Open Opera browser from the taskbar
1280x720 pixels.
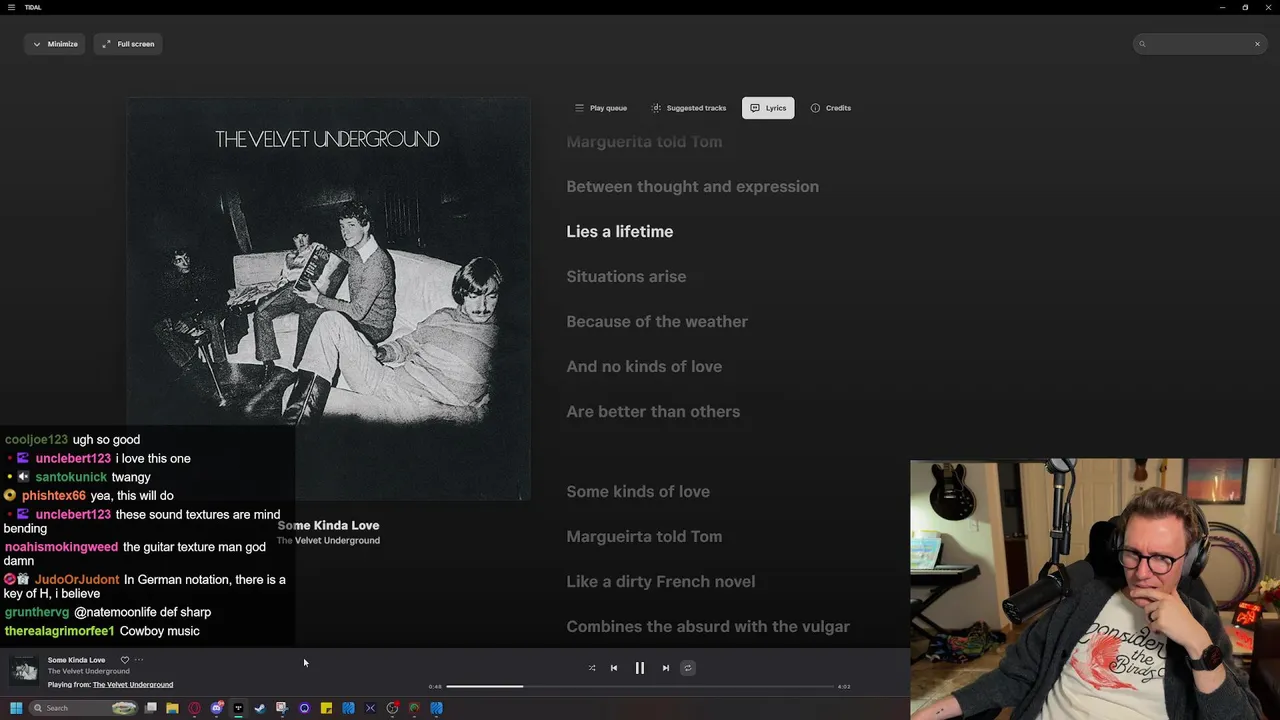194,708
